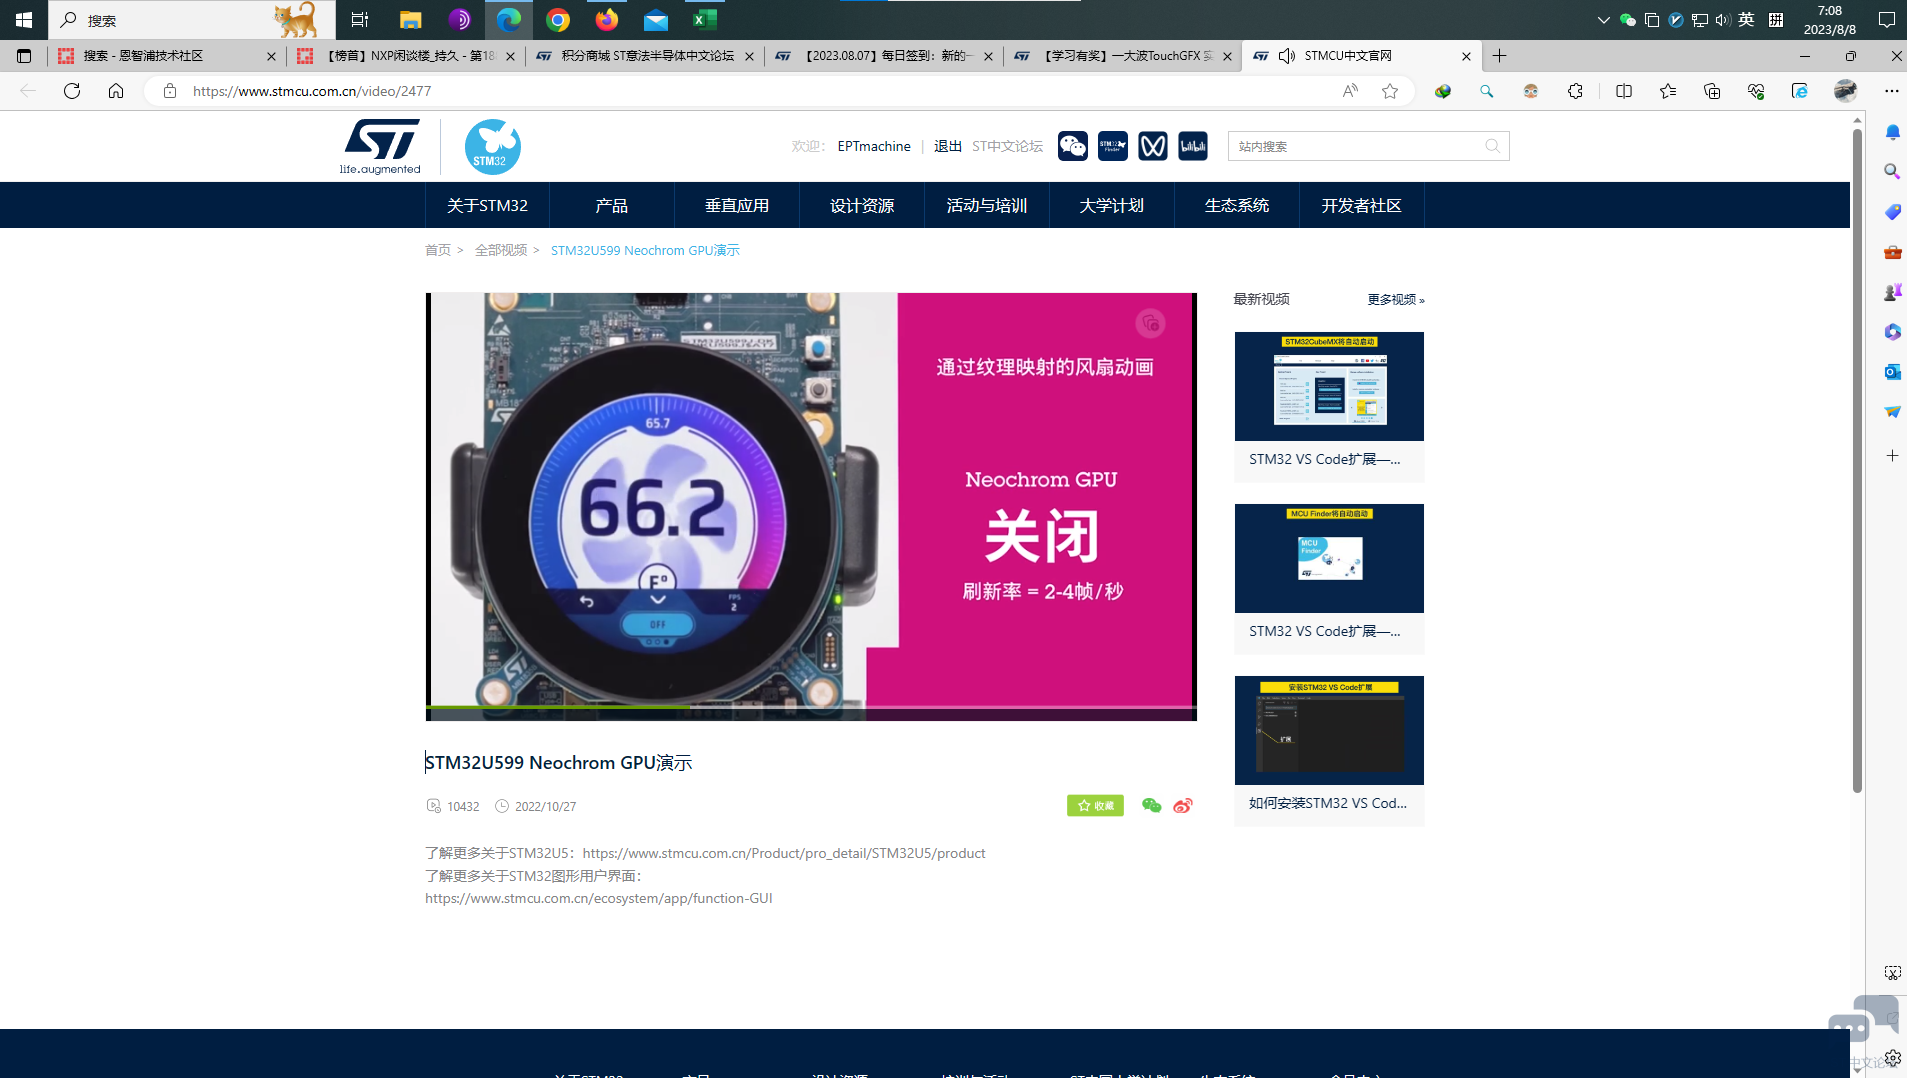Screen dimensions: 1907x1078
Task: Switch to the 【2023.08.07】每日签到 tab
Action: (883, 56)
